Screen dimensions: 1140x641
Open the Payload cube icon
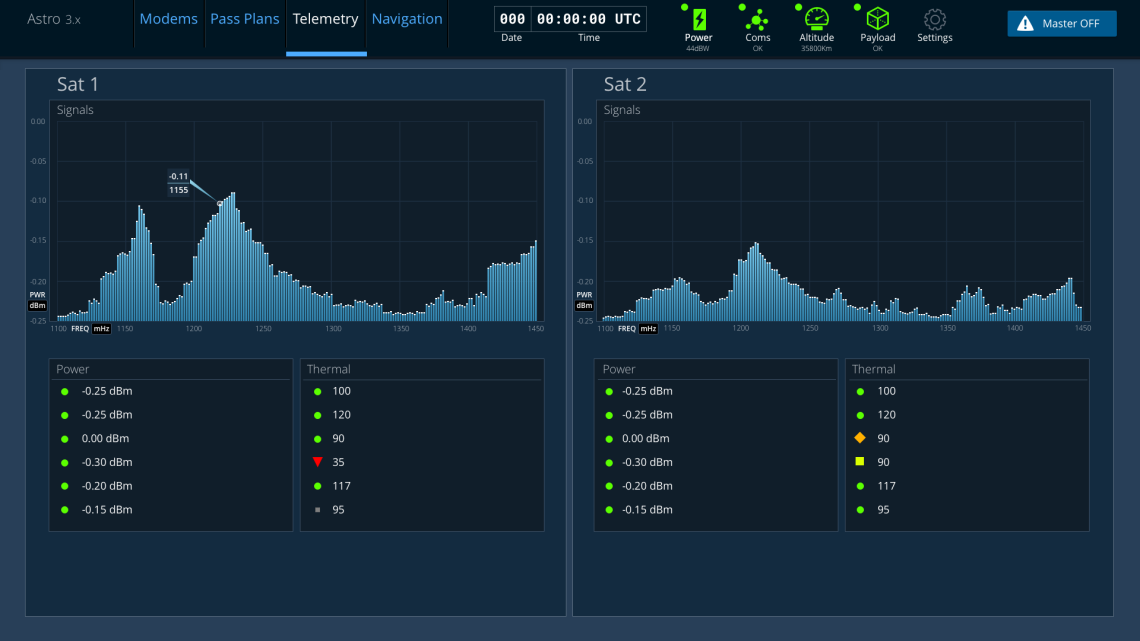click(x=878, y=20)
